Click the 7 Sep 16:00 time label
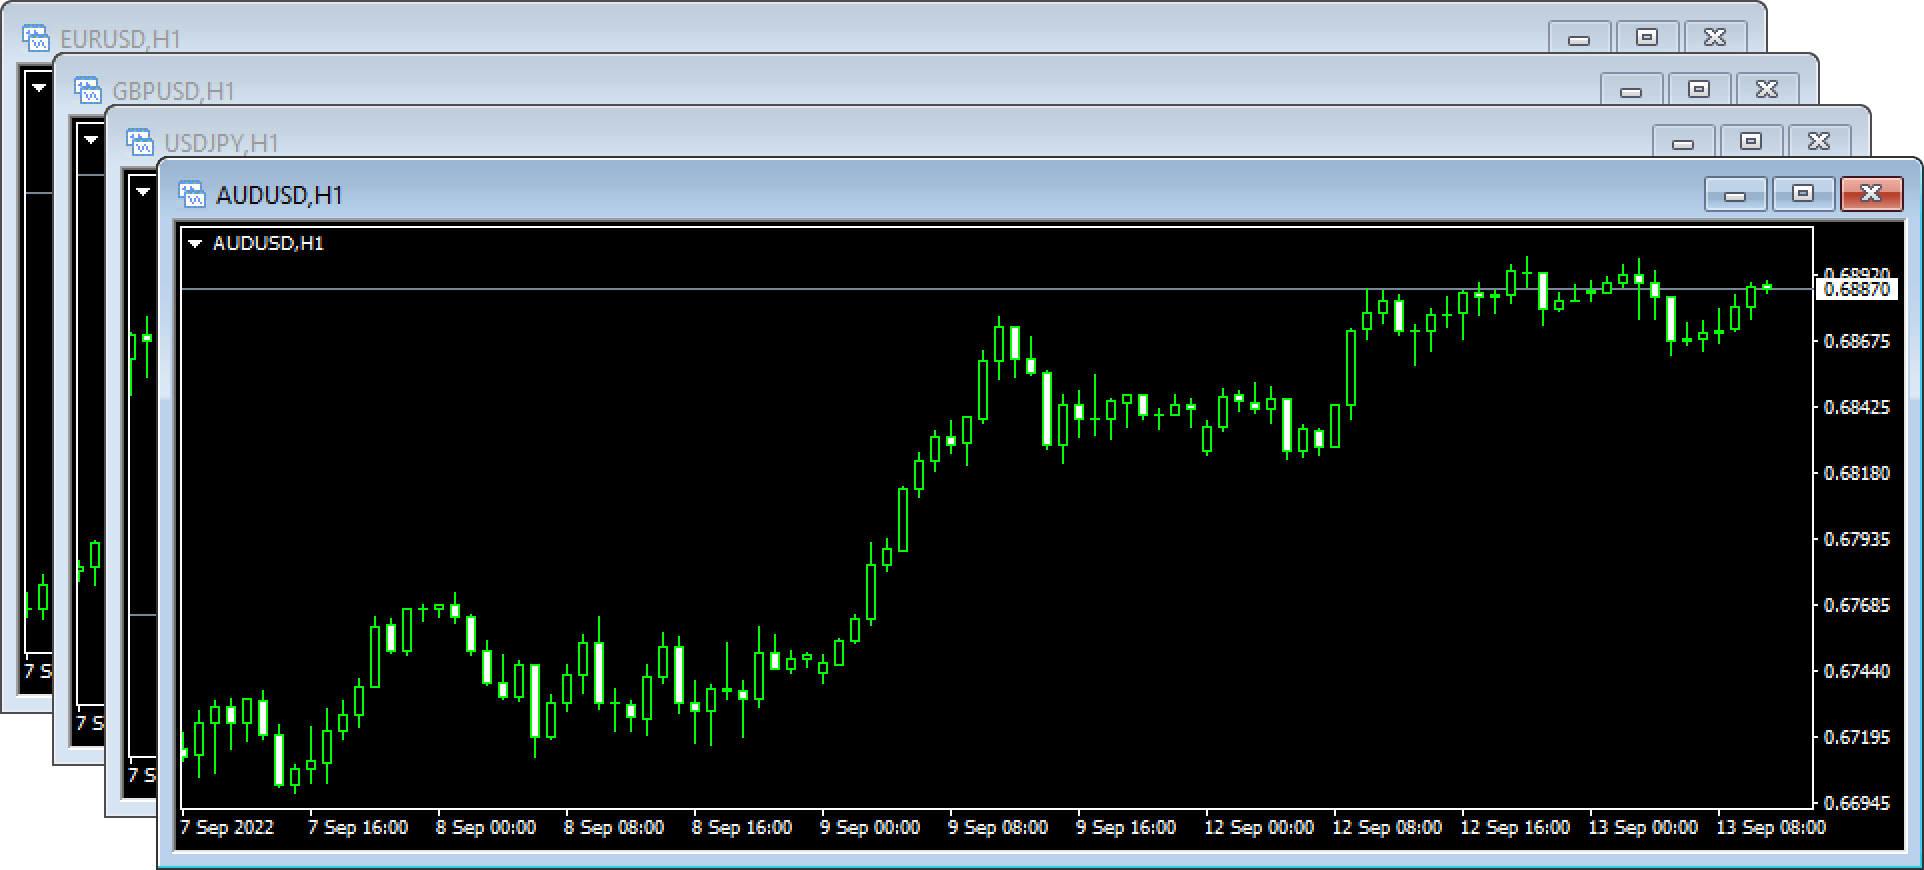1924x870 pixels. pyautogui.click(x=358, y=828)
